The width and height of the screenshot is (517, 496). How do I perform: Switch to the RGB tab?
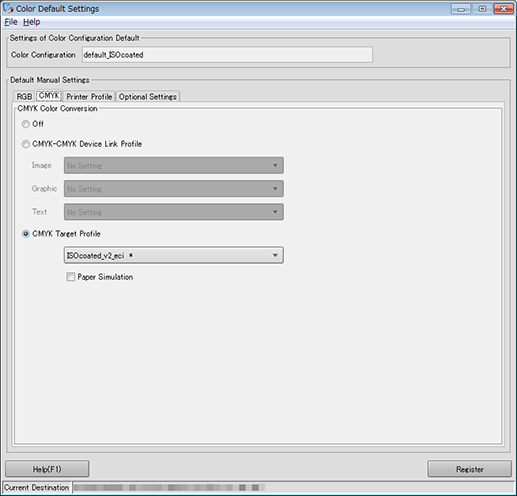point(24,97)
